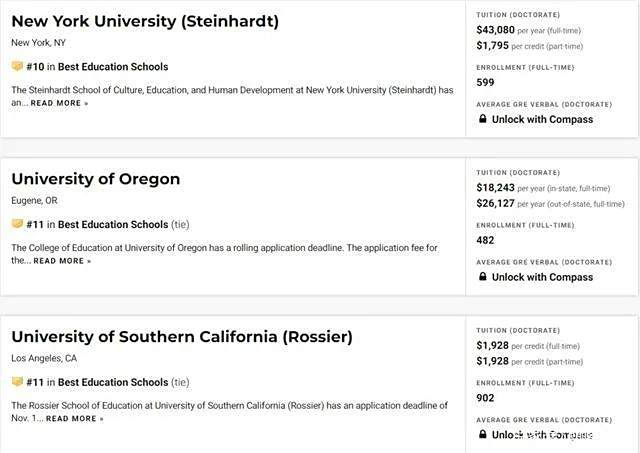Select Unlock with Compass for NYU Steinhardt
This screenshot has height=453, width=640.
click(x=542, y=119)
